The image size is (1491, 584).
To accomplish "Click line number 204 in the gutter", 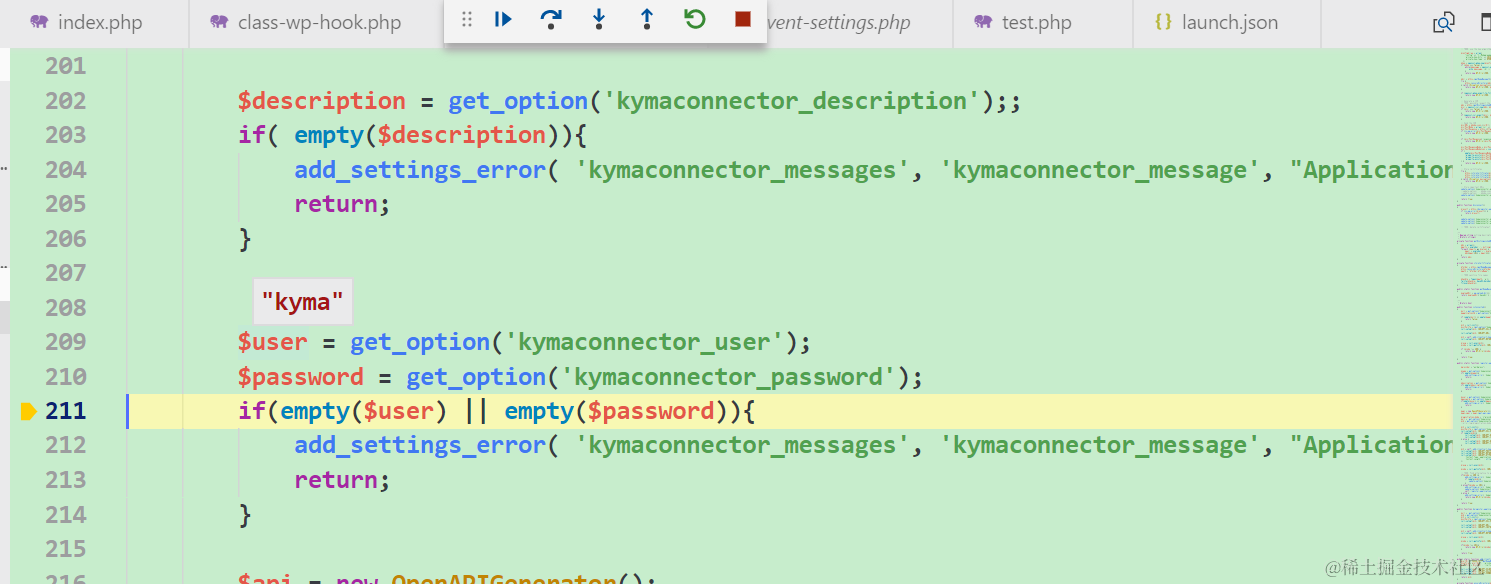I will 66,170.
